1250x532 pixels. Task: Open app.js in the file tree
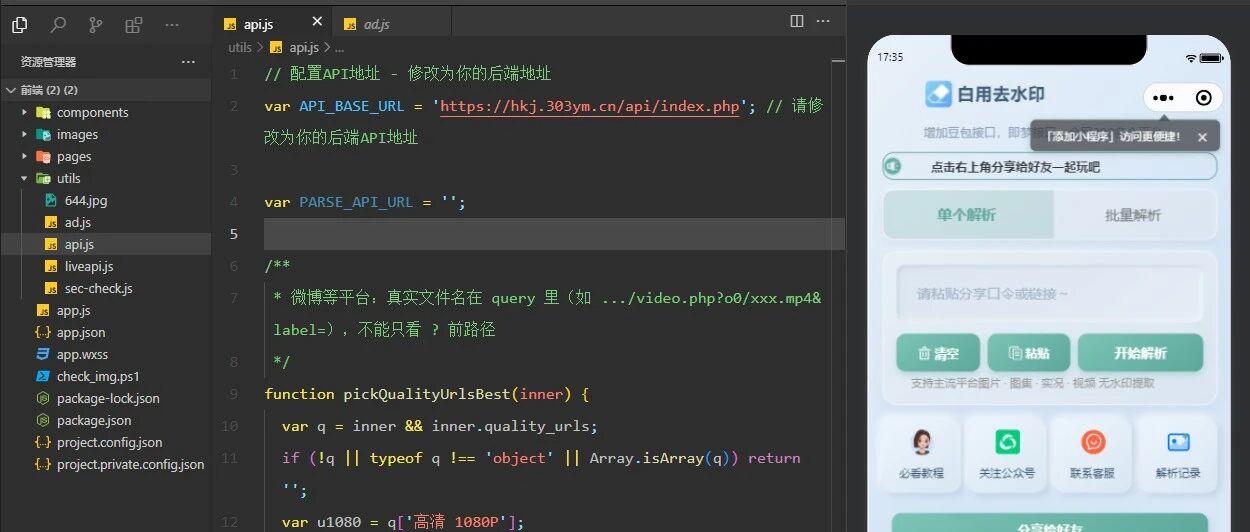coord(73,310)
